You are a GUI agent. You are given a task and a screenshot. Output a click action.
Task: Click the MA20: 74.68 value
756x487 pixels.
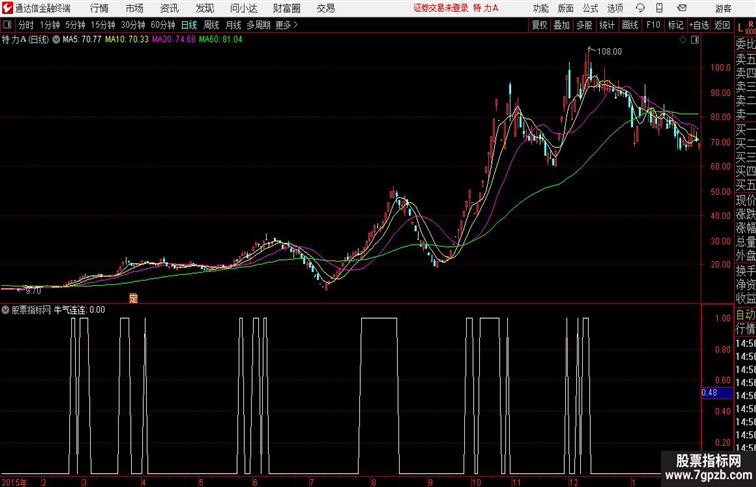pos(174,40)
